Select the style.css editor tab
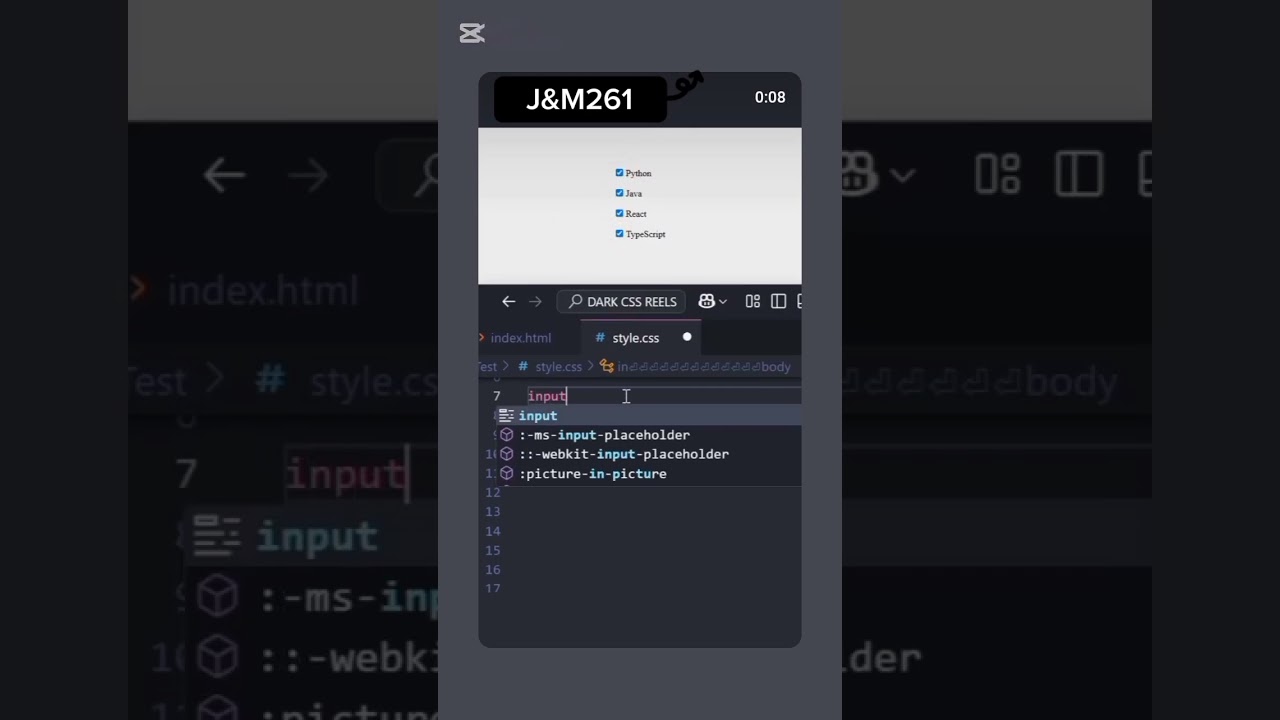Image resolution: width=1280 pixels, height=720 pixels. pos(641,338)
